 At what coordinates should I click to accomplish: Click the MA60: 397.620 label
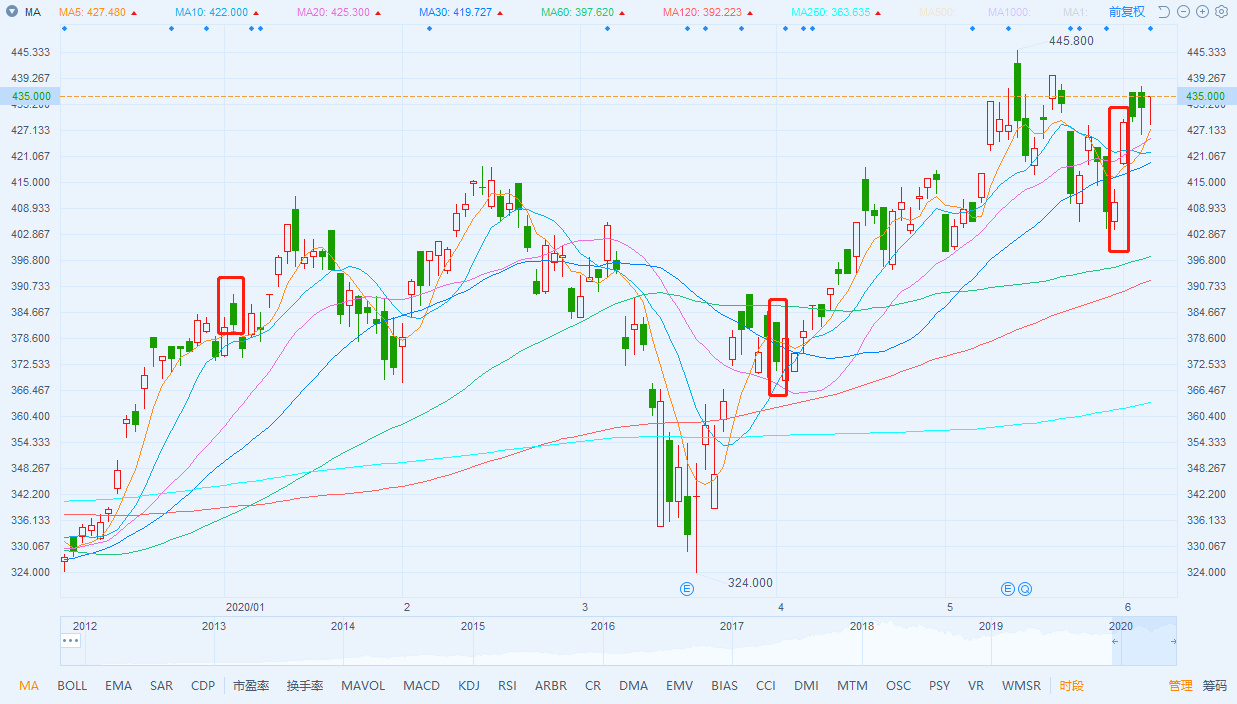coord(577,12)
